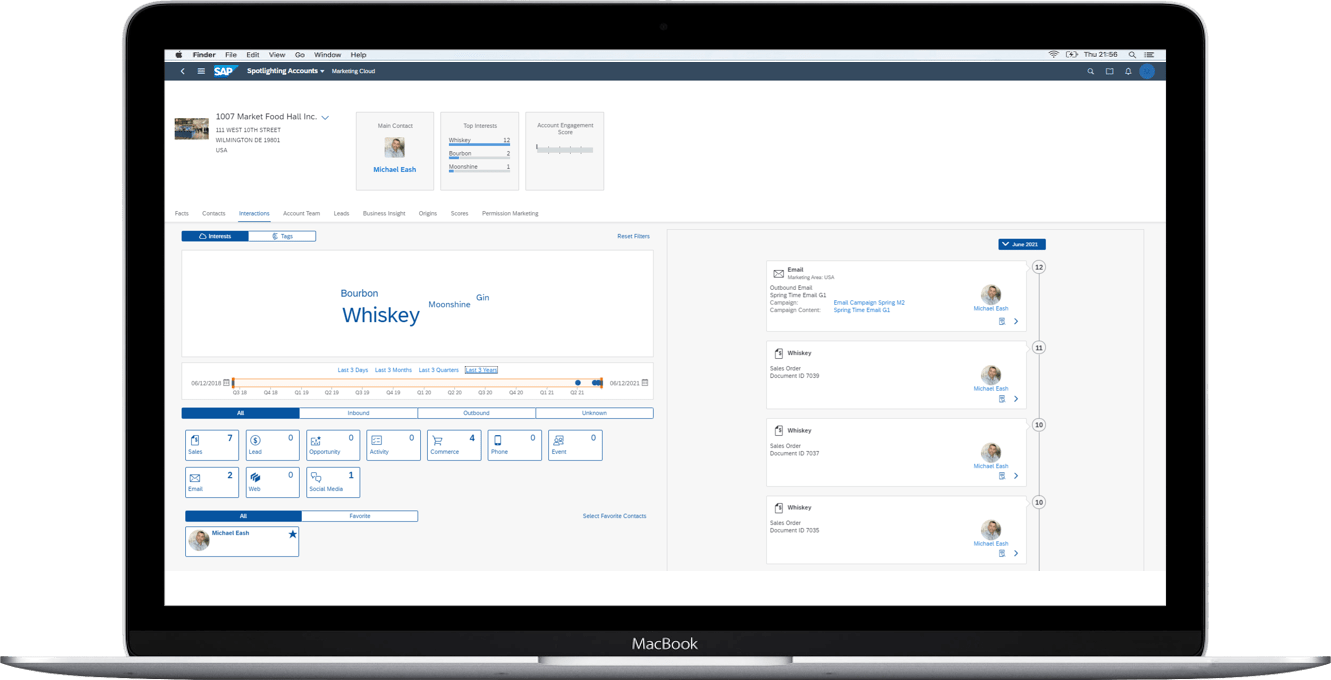This screenshot has height=680, width=1331.
Task: Open start date calendar picker
Action: 227,383
